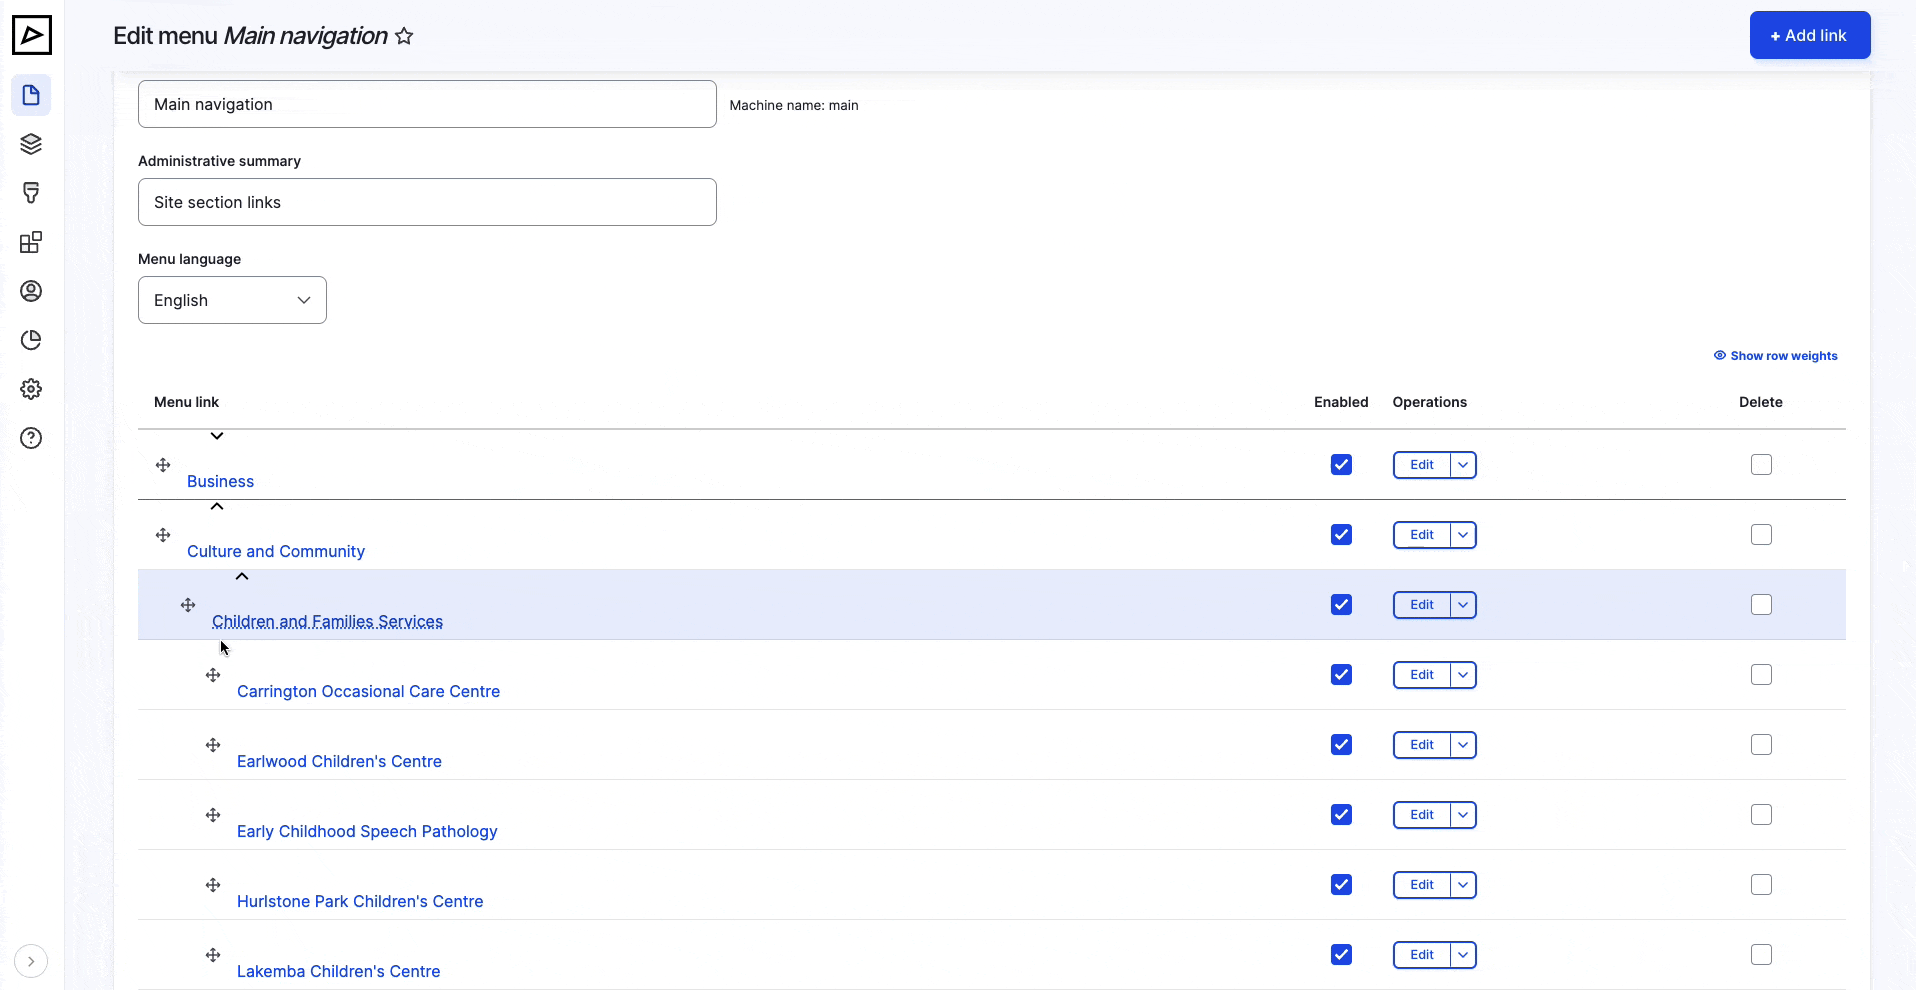Click the drag handle for Business row
The image size is (1916, 990).
(x=163, y=465)
